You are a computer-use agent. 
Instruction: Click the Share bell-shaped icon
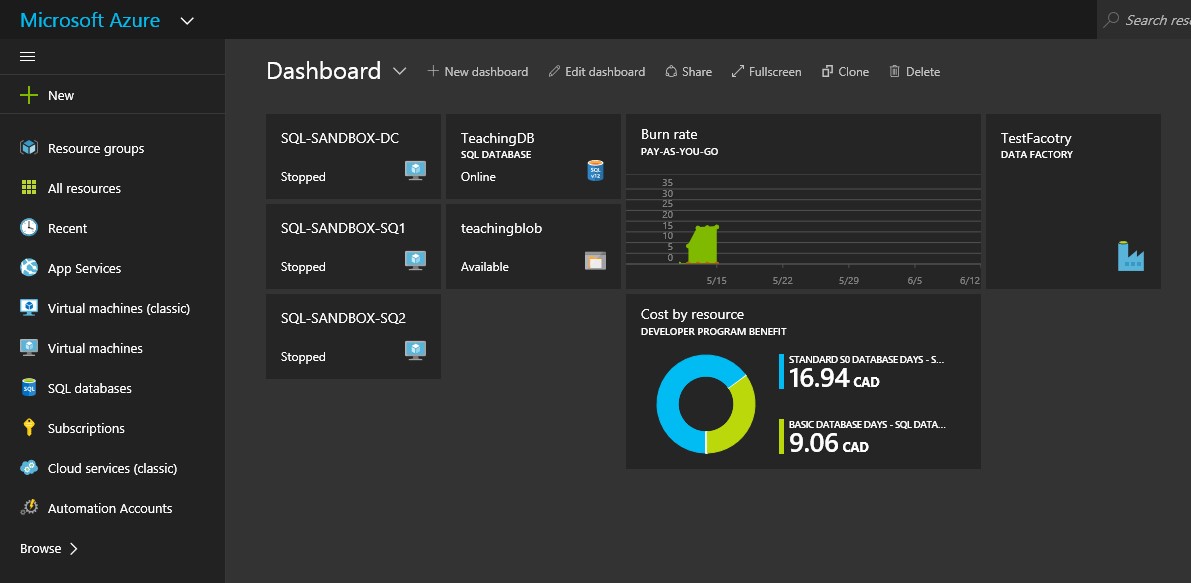(671, 71)
